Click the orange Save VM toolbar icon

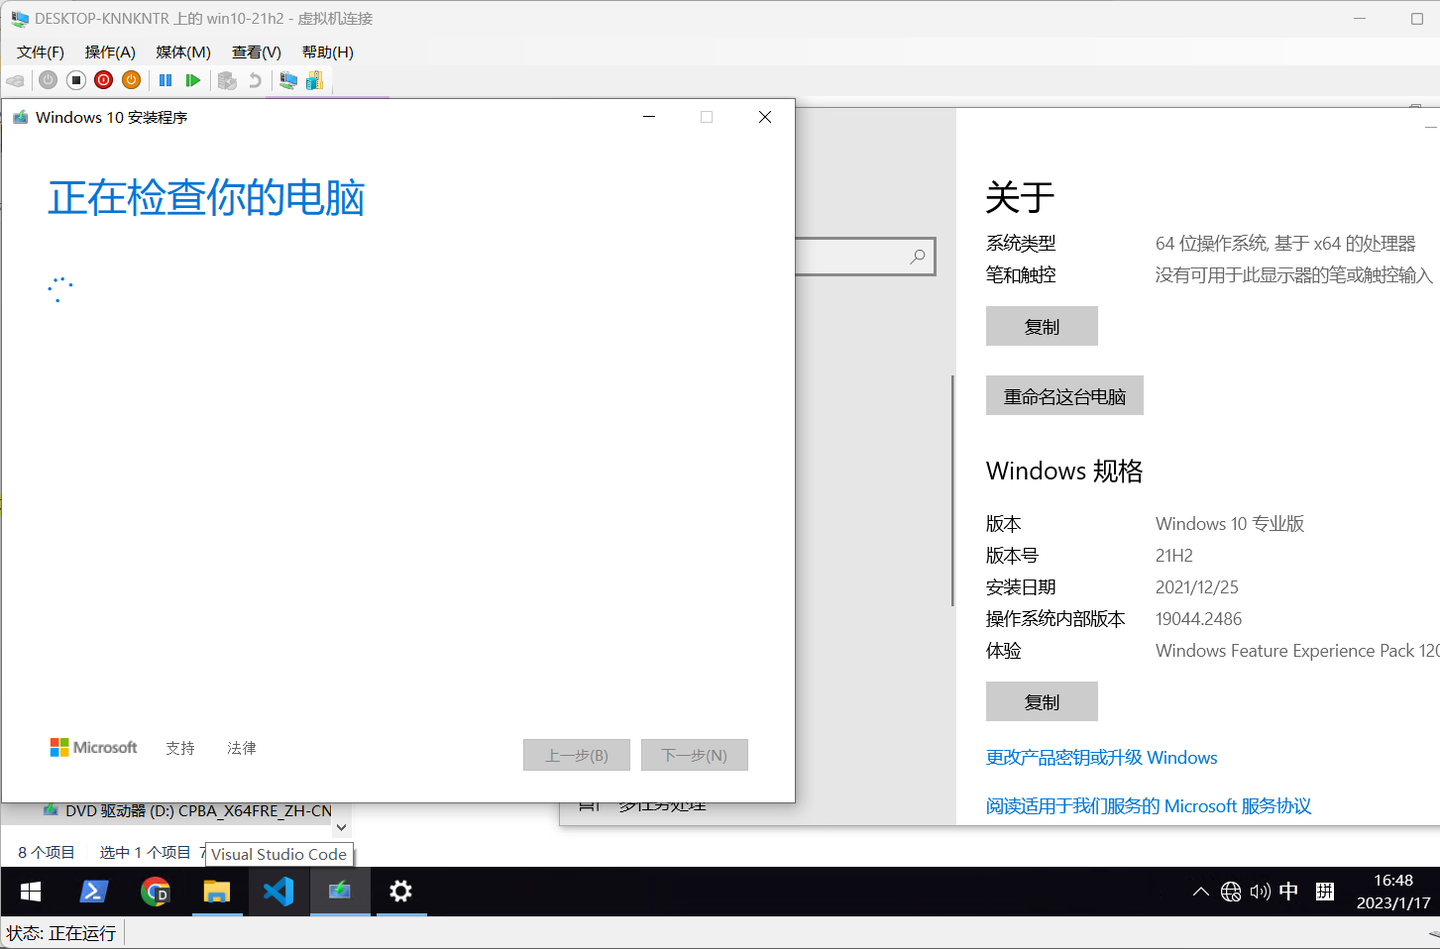pyautogui.click(x=131, y=80)
